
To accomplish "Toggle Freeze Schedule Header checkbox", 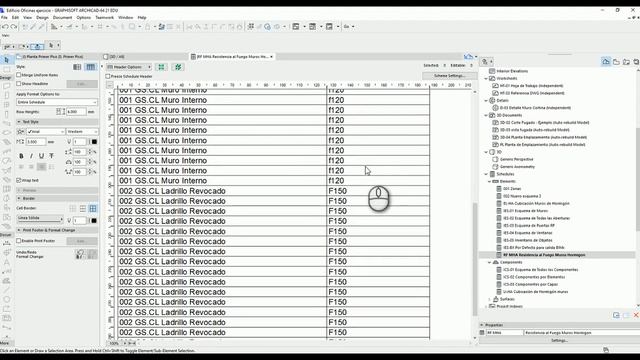I will [108, 76].
